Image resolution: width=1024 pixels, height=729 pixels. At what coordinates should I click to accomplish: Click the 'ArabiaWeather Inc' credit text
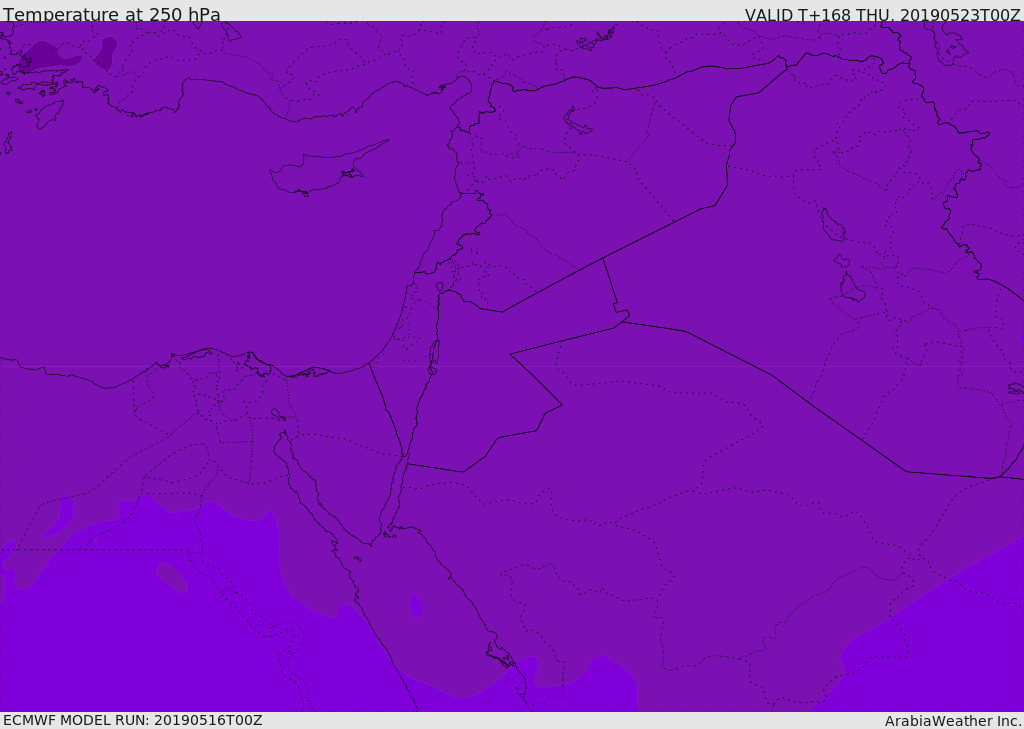[953, 721]
